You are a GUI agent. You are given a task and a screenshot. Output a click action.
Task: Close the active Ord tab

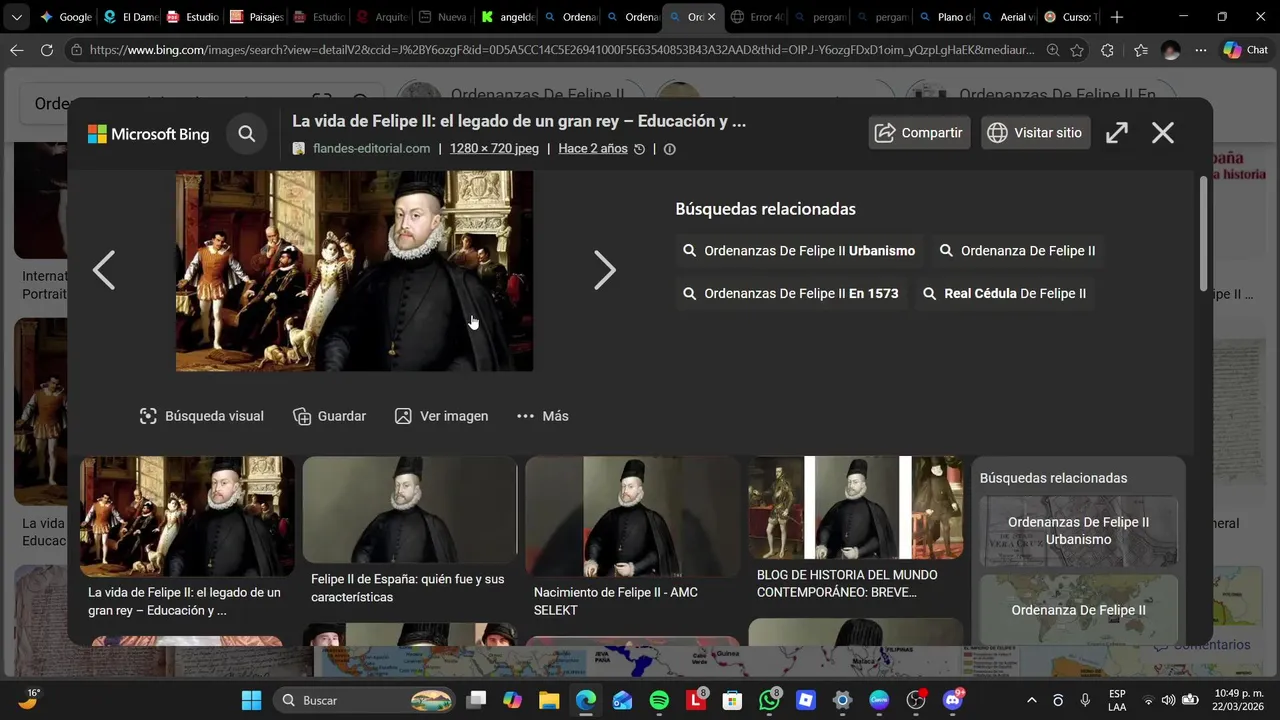(x=711, y=17)
